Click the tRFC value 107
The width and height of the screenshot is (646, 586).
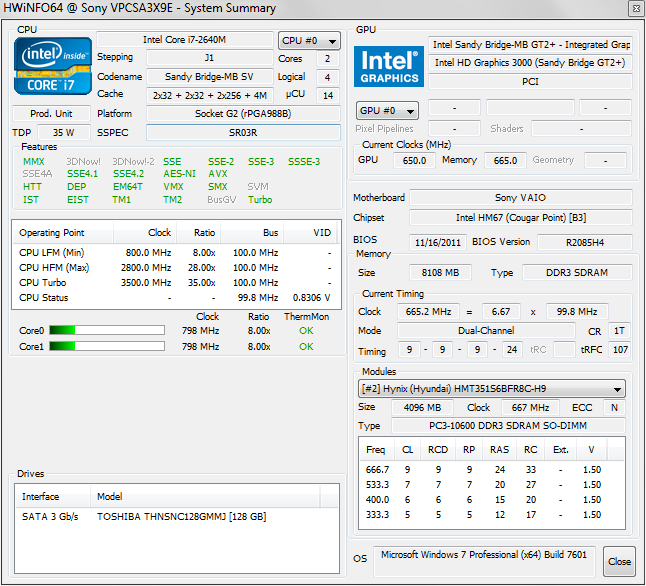[x=620, y=350]
